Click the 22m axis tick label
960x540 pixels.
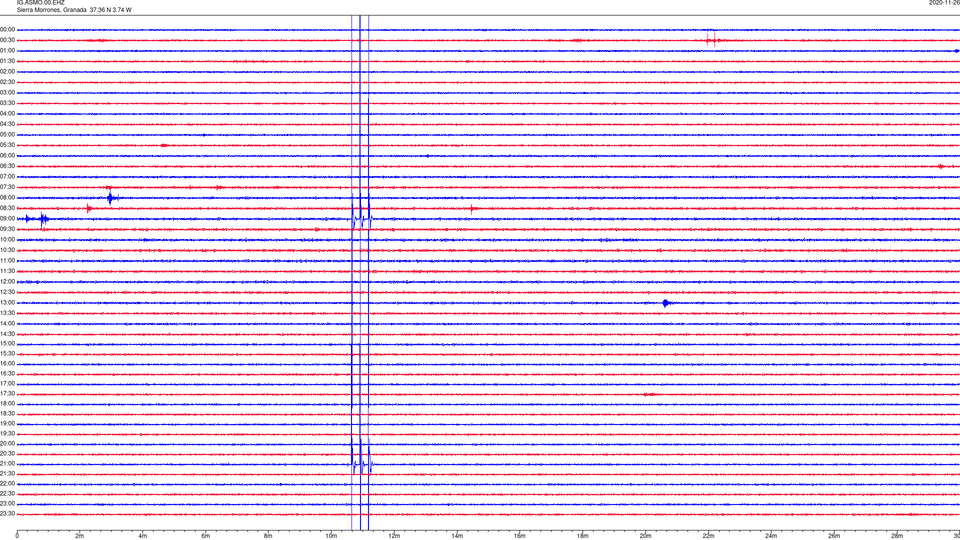point(708,536)
